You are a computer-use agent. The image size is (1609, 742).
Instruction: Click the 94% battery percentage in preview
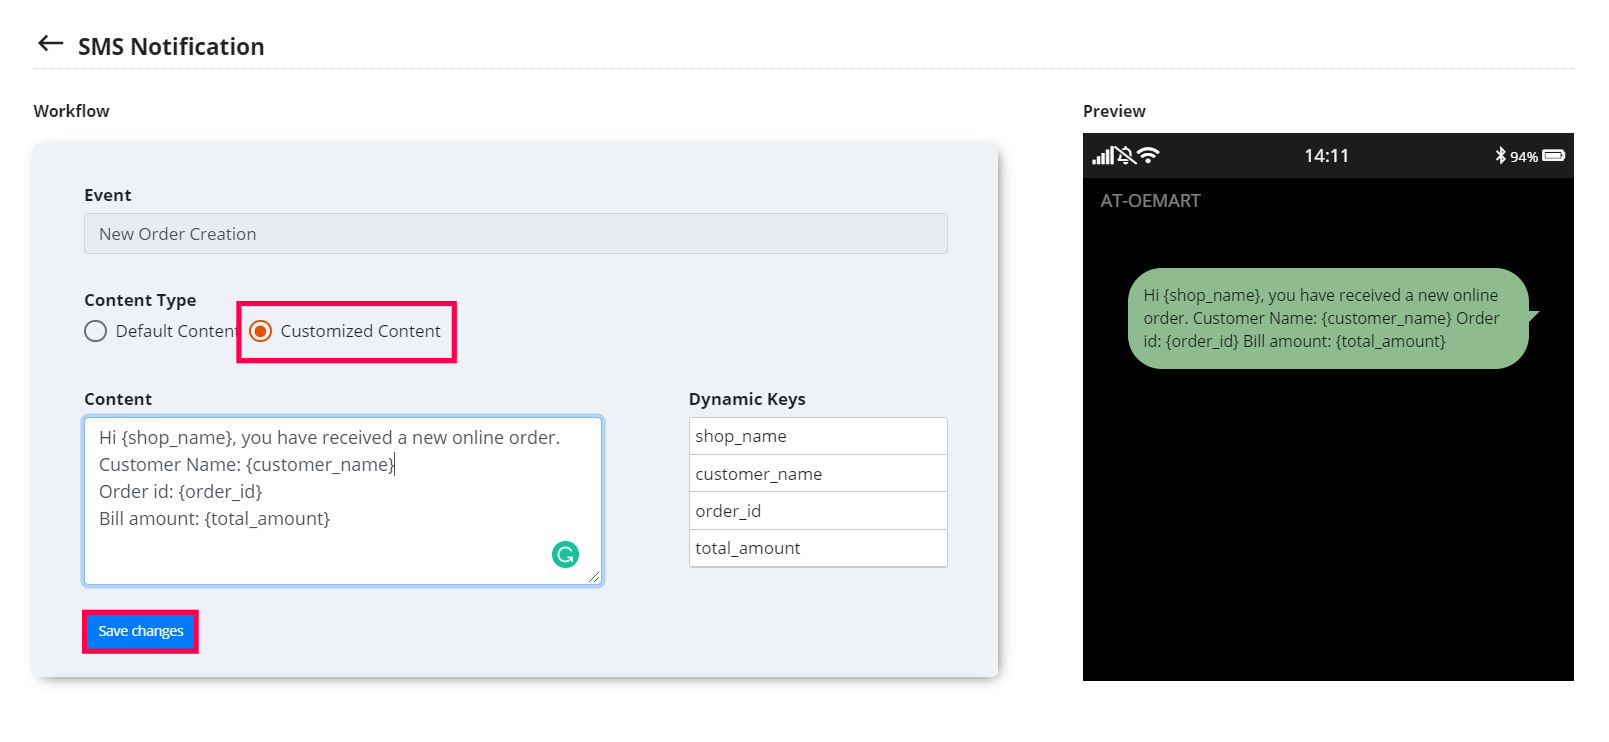coord(1524,157)
